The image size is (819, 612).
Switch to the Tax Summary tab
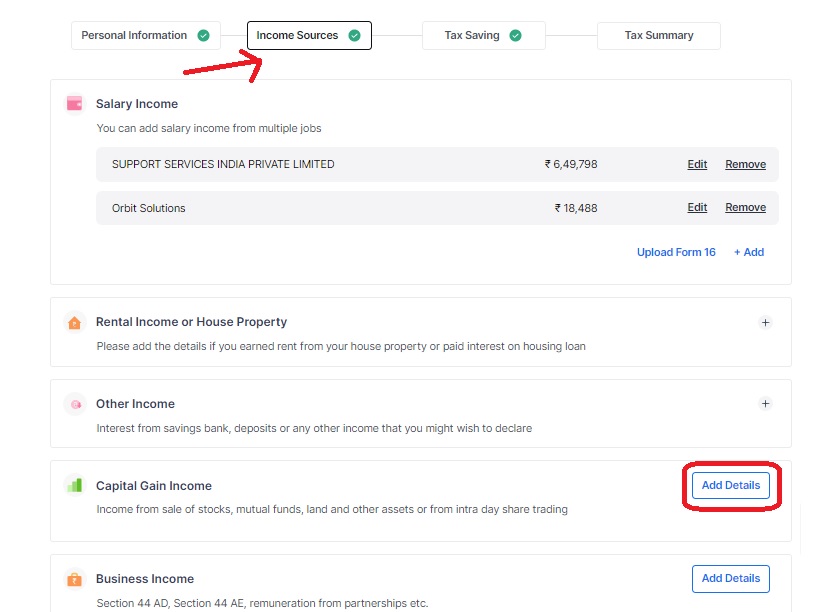pos(659,34)
